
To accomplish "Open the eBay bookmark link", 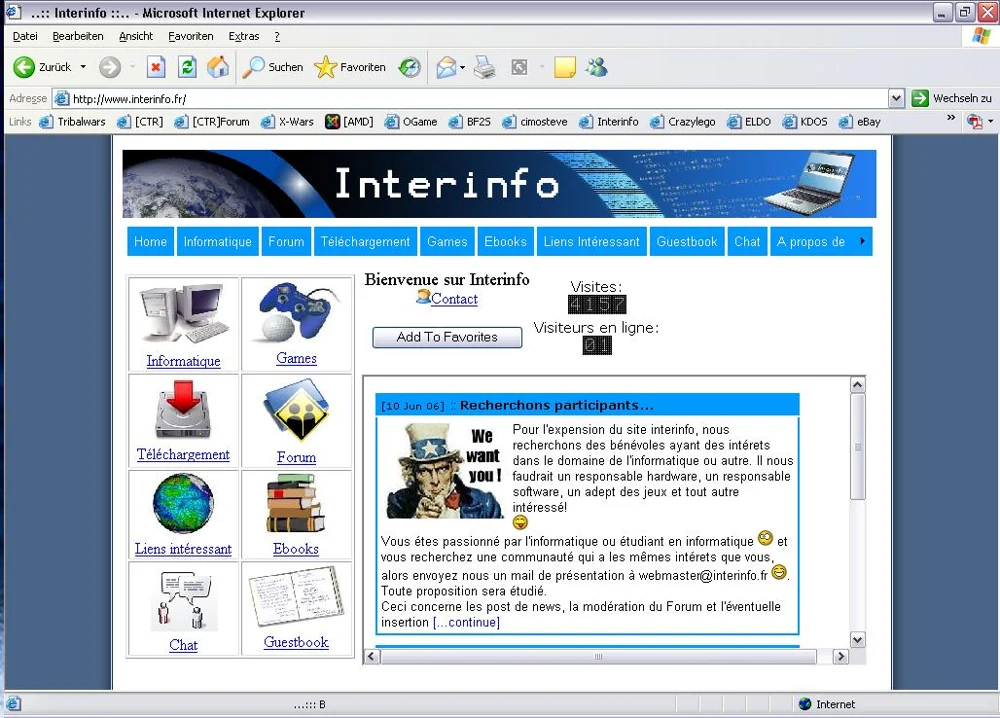I will click(x=860, y=122).
